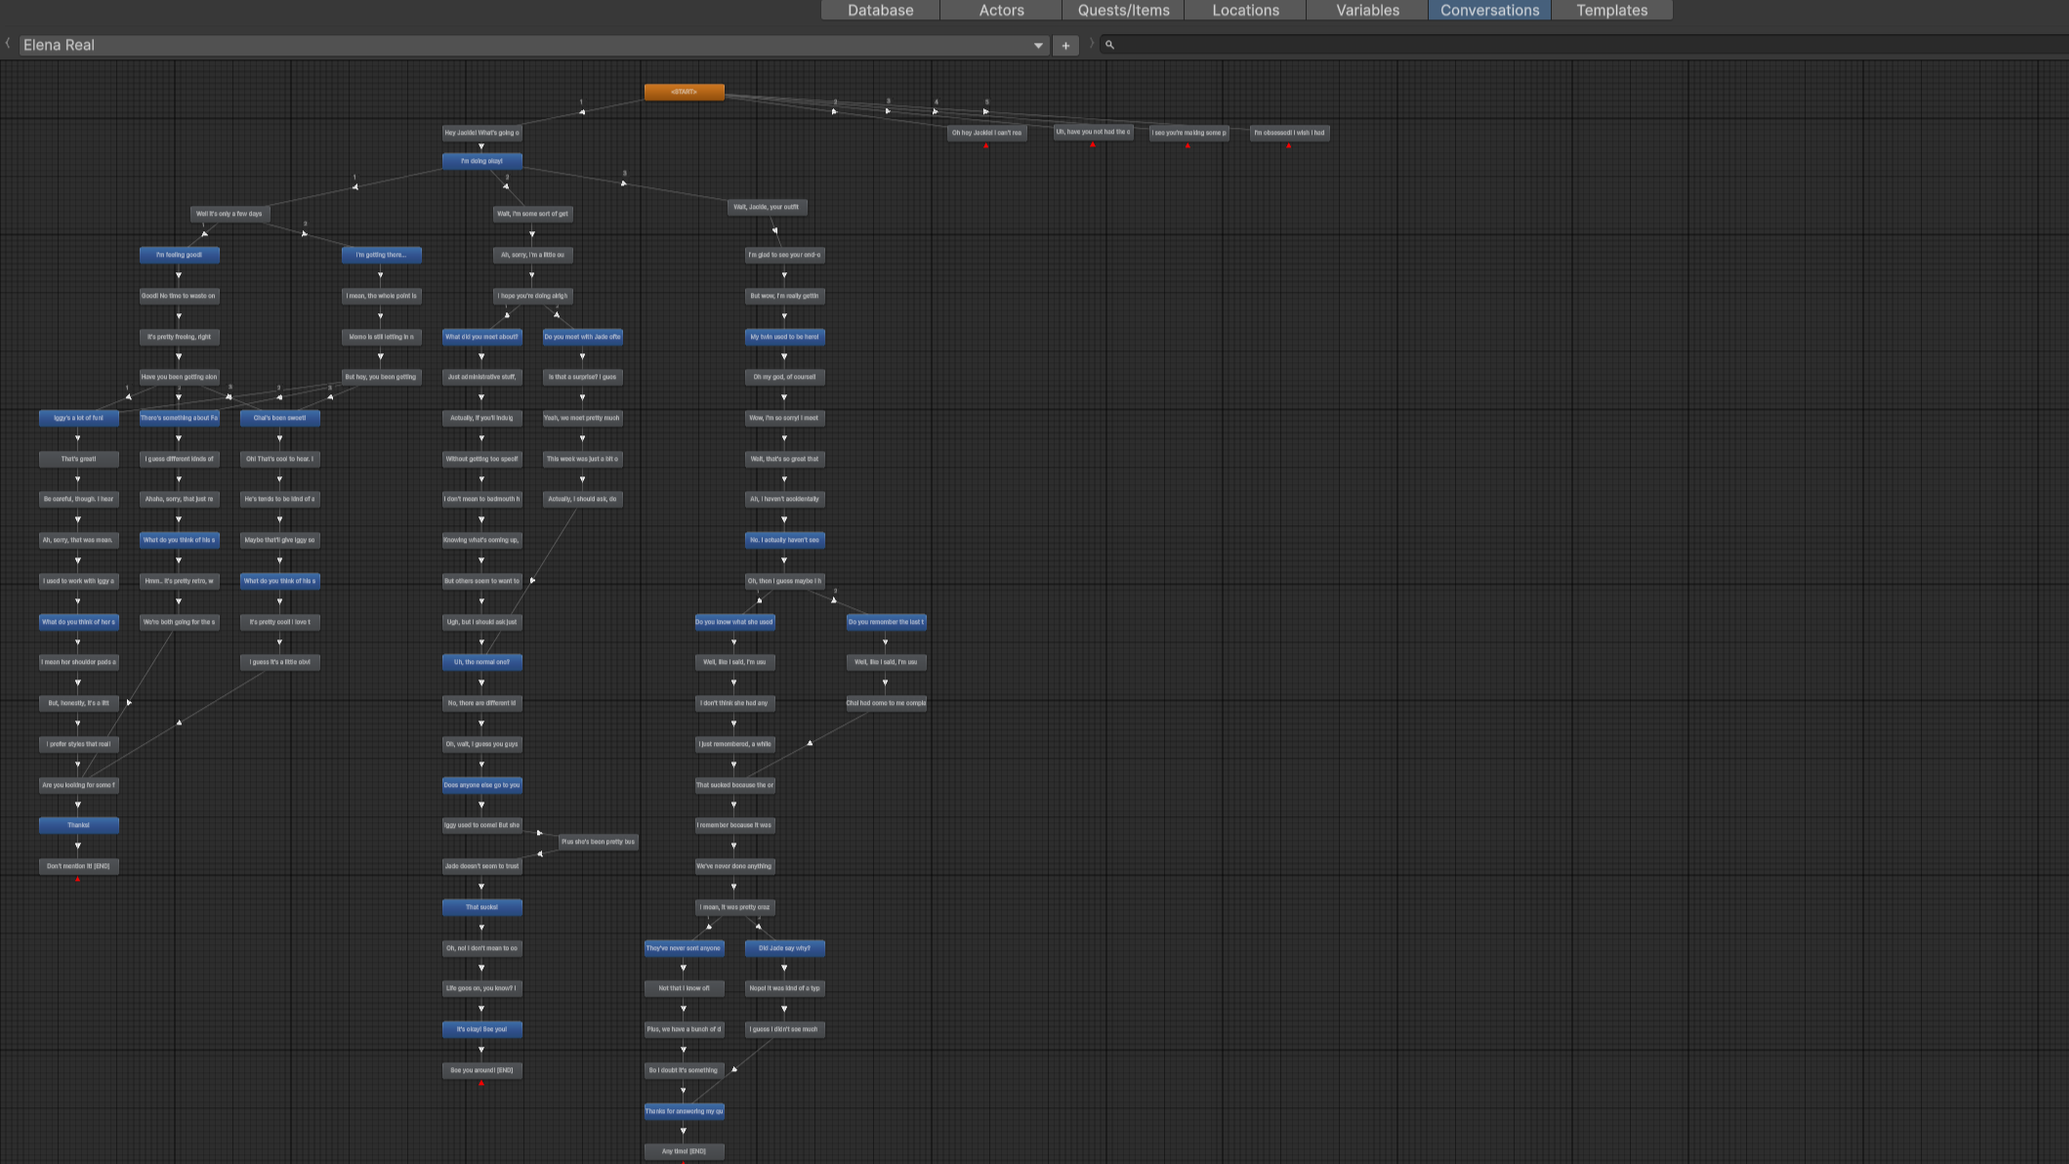Viewport: 2069px width, 1164px height.
Task: Select the blue "Thanks!" node
Action: point(79,825)
